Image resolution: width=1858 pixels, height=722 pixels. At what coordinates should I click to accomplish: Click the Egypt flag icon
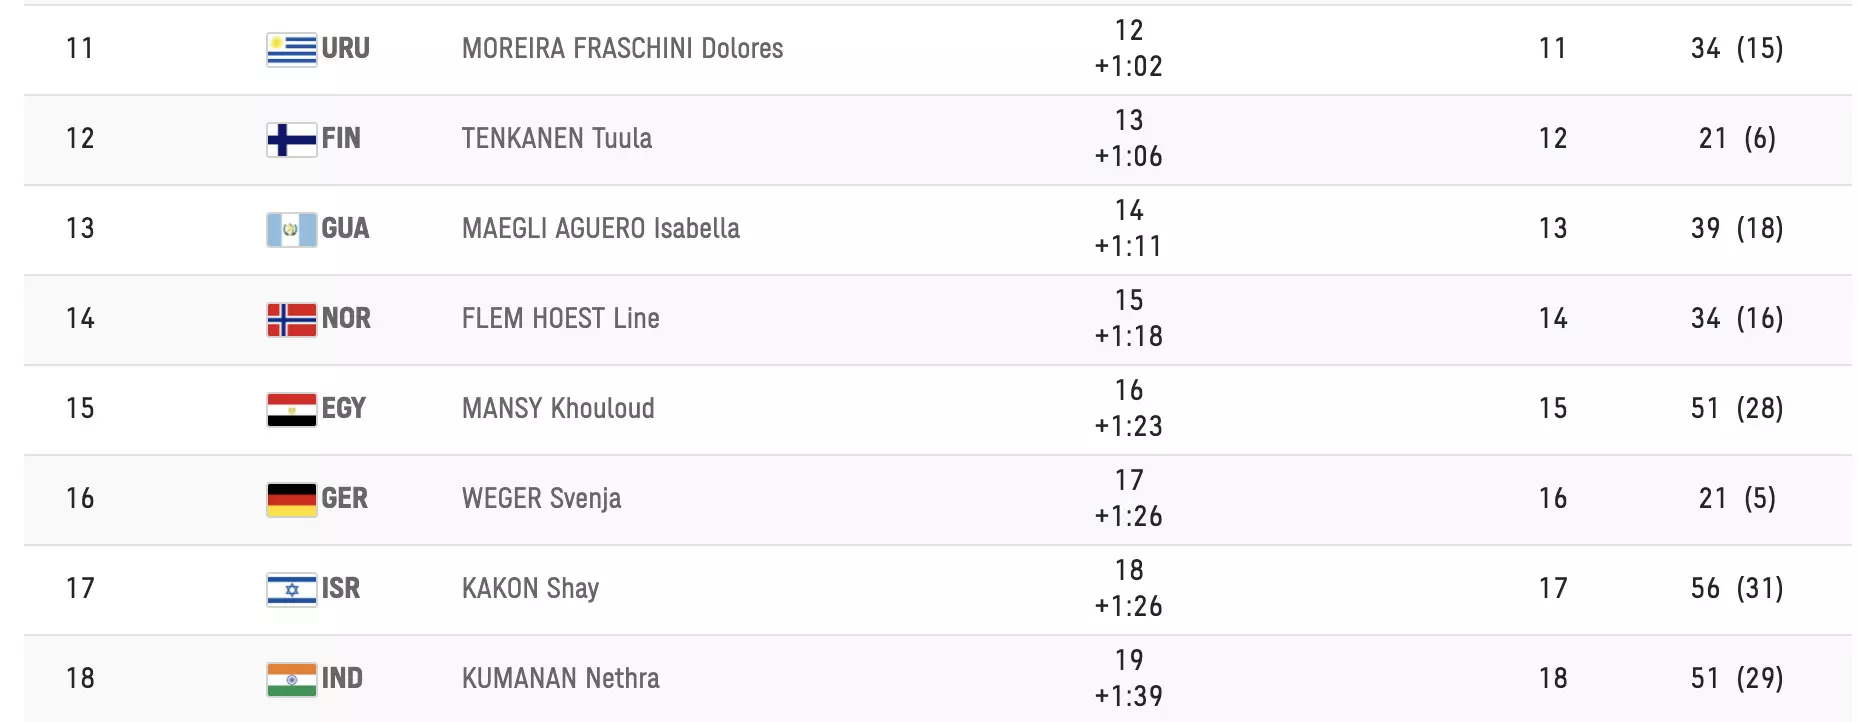point(291,409)
